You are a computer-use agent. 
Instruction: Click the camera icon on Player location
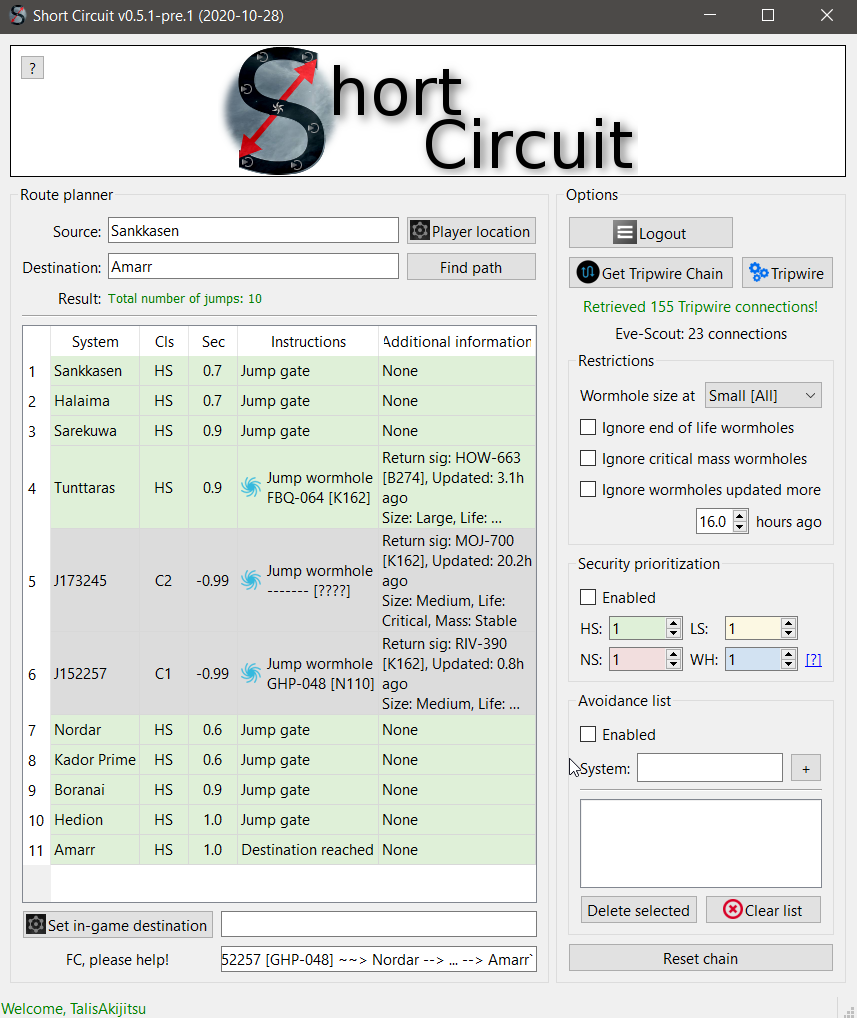[420, 230]
